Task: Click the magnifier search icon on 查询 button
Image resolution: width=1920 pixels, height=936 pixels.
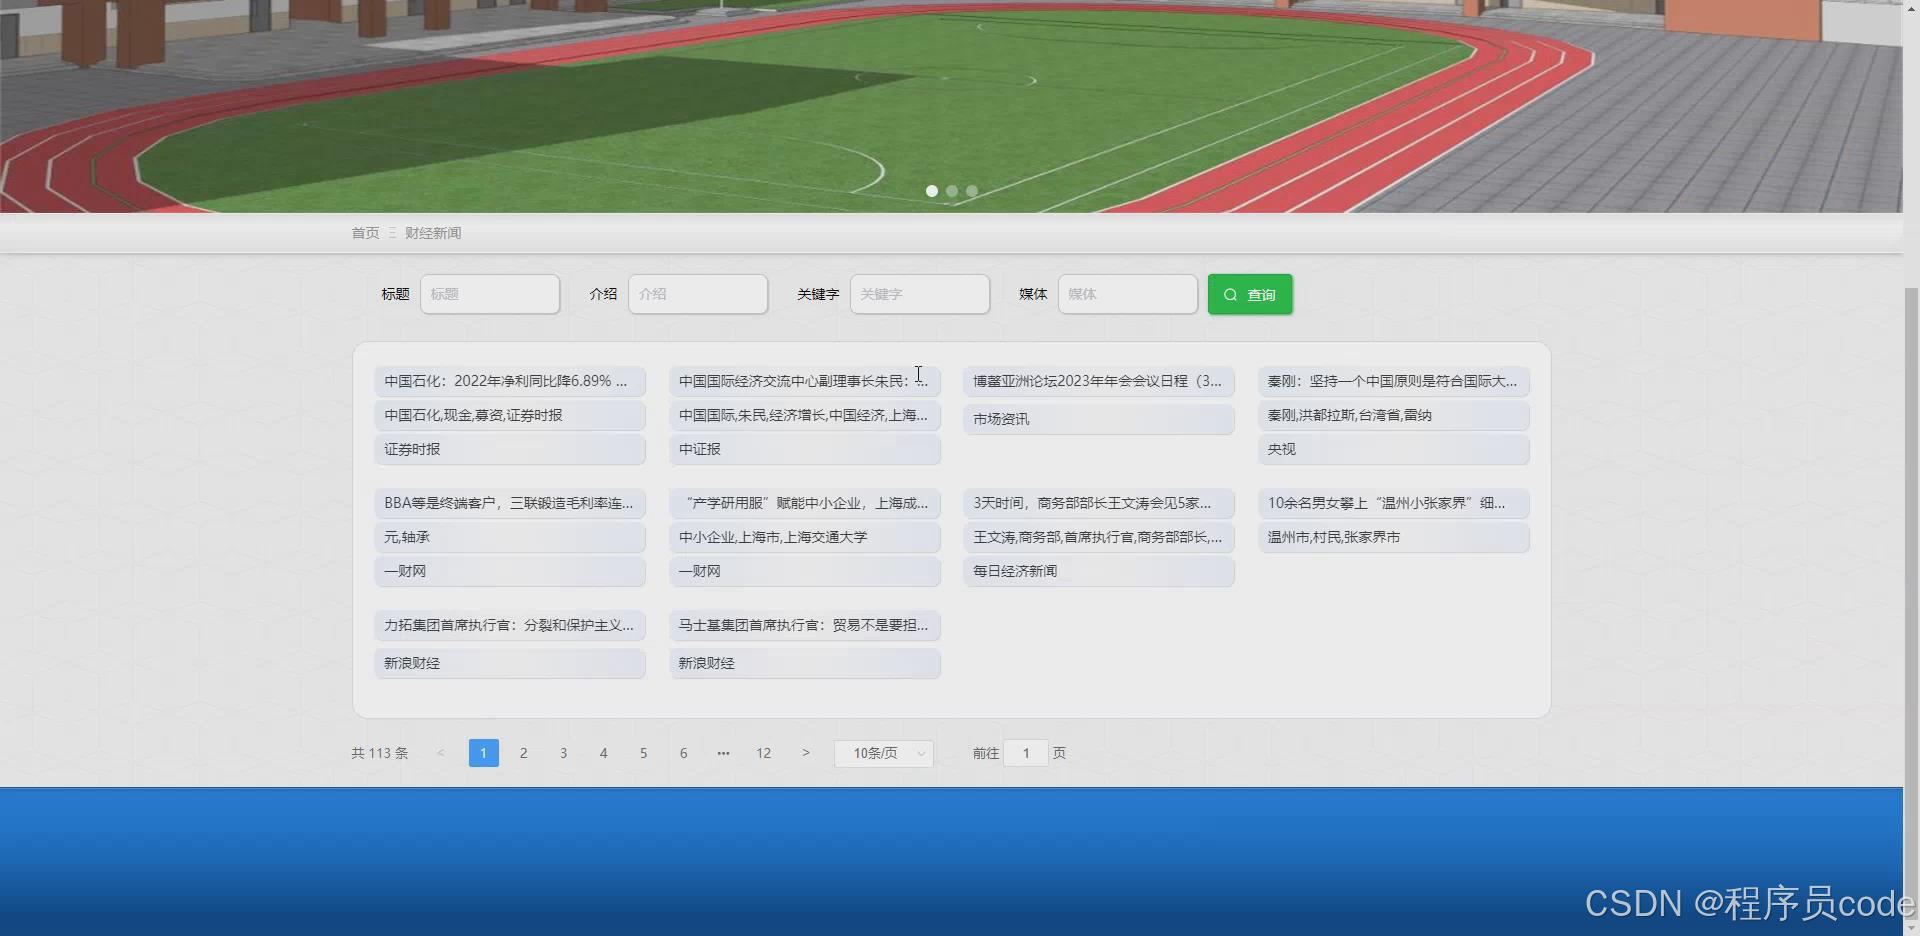Action: 1231,294
